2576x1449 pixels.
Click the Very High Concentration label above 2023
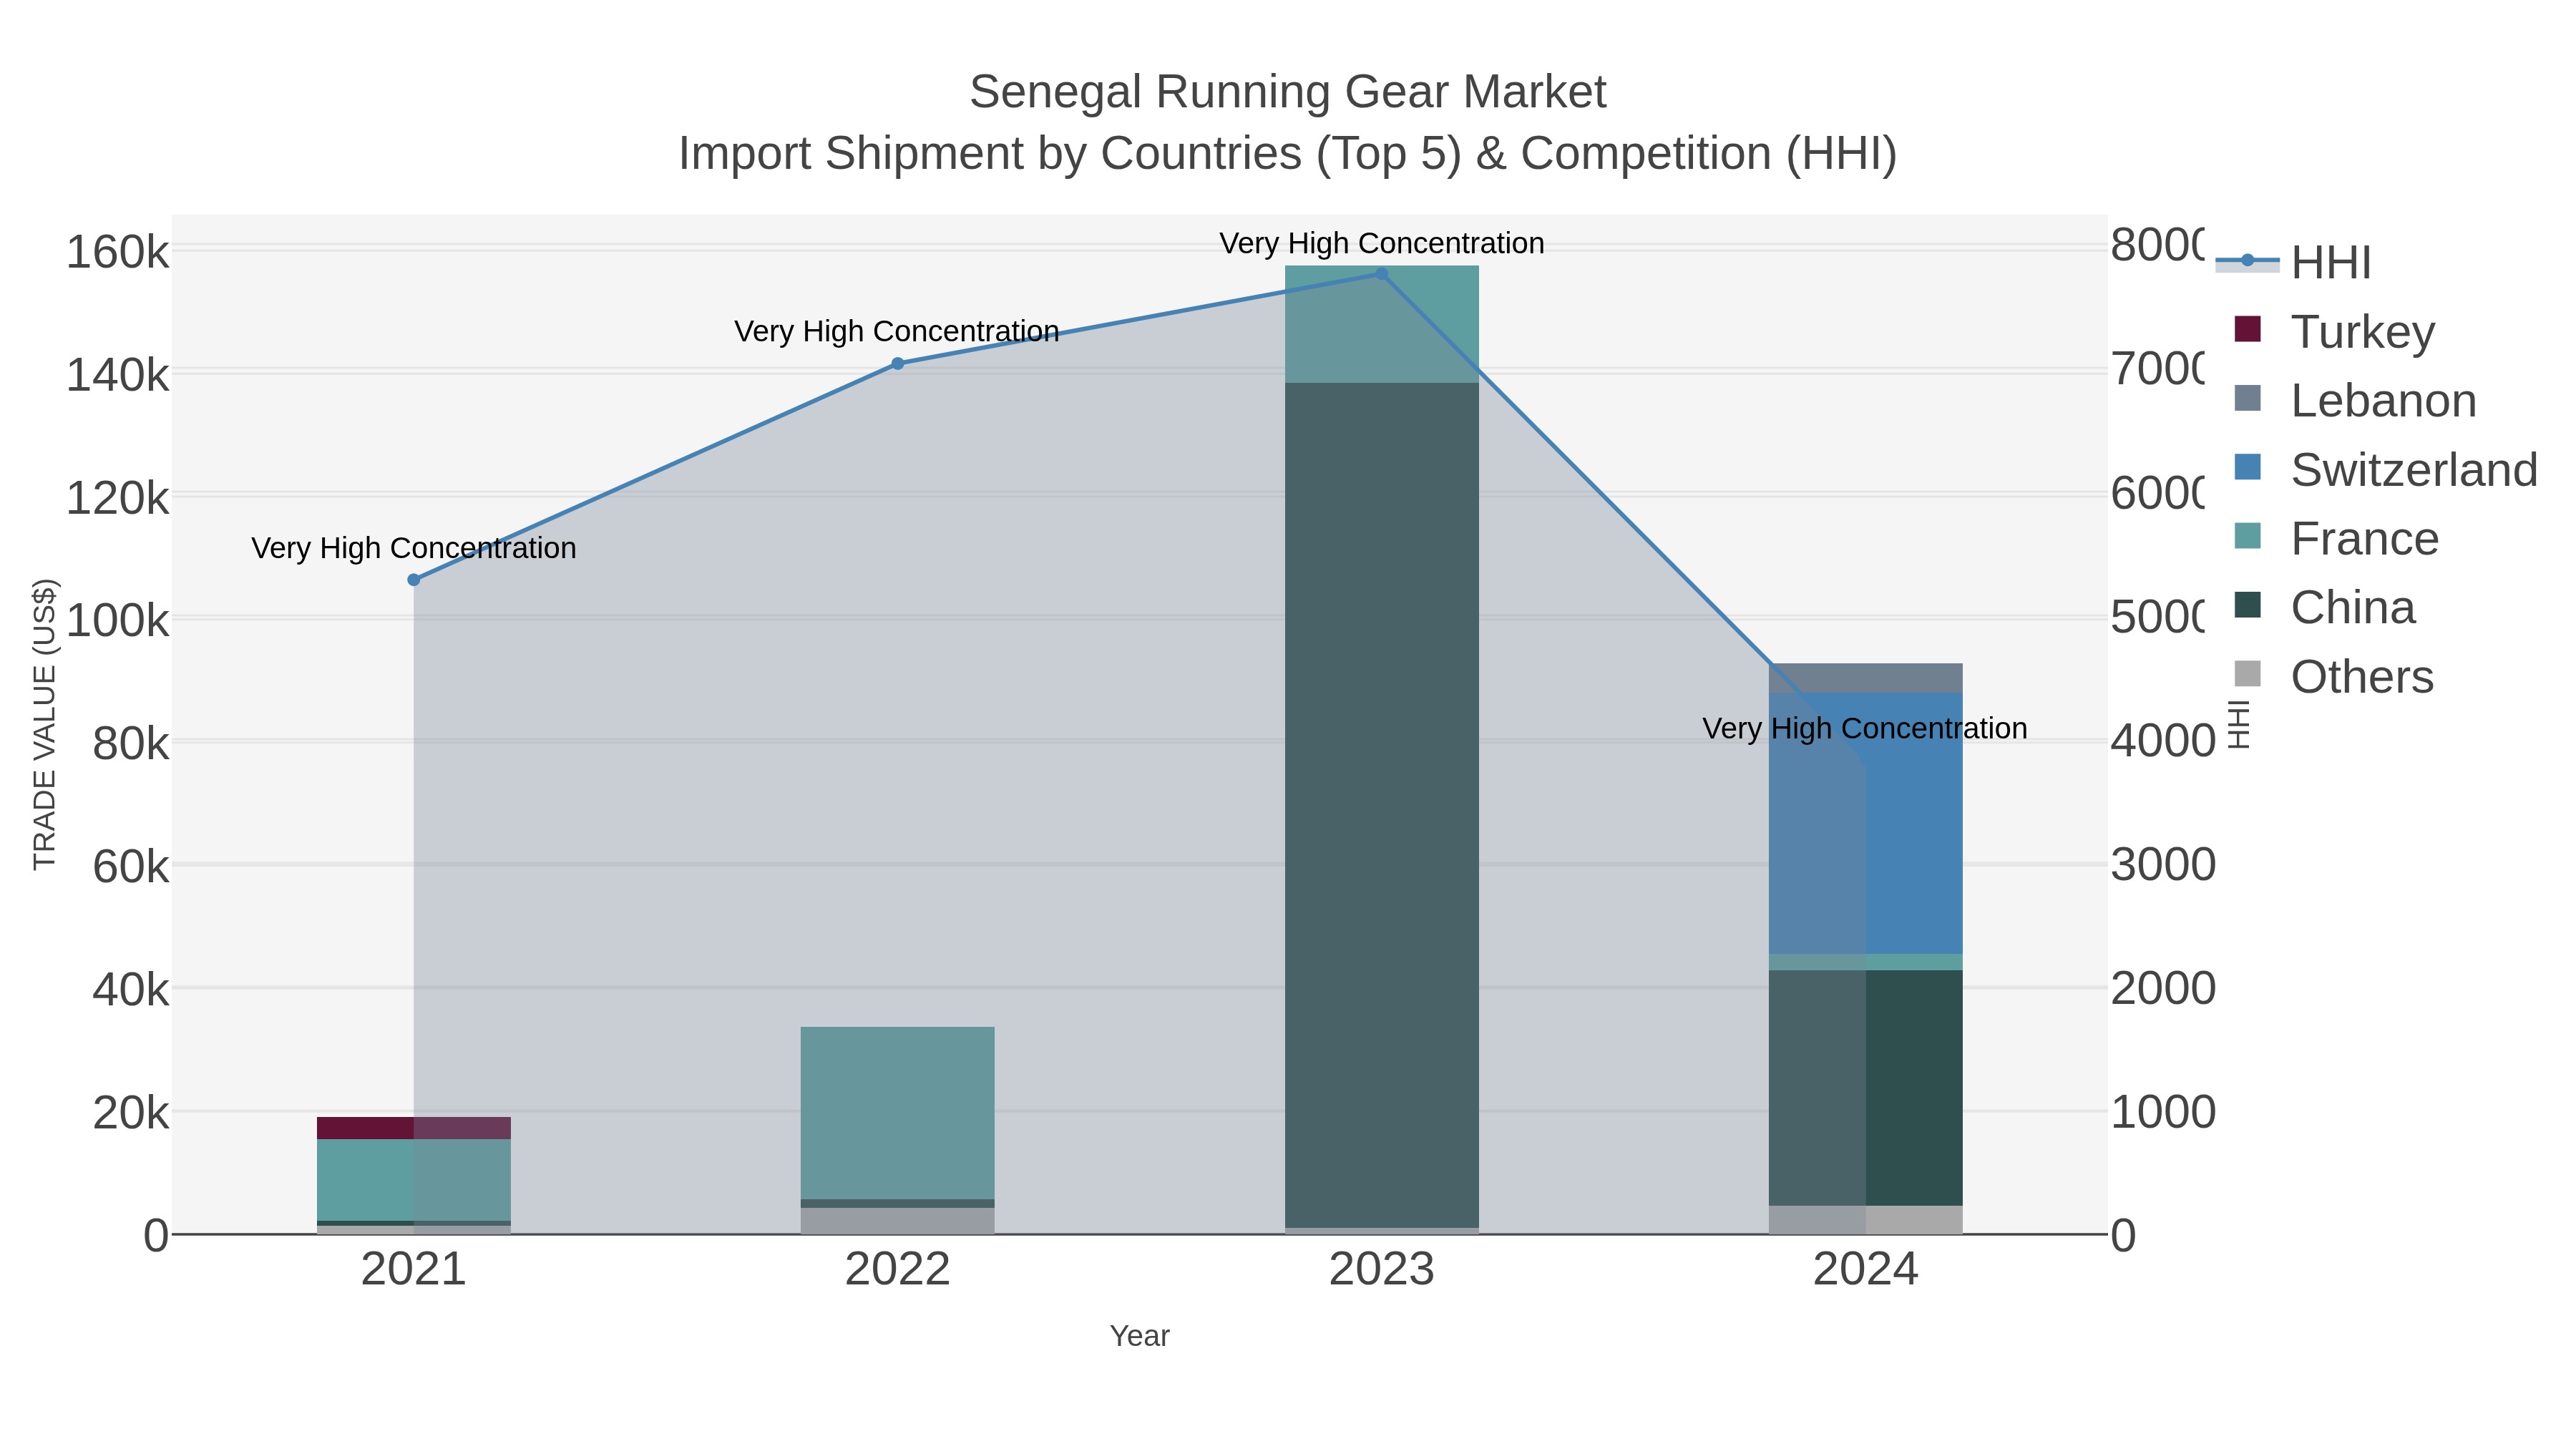tap(1381, 243)
